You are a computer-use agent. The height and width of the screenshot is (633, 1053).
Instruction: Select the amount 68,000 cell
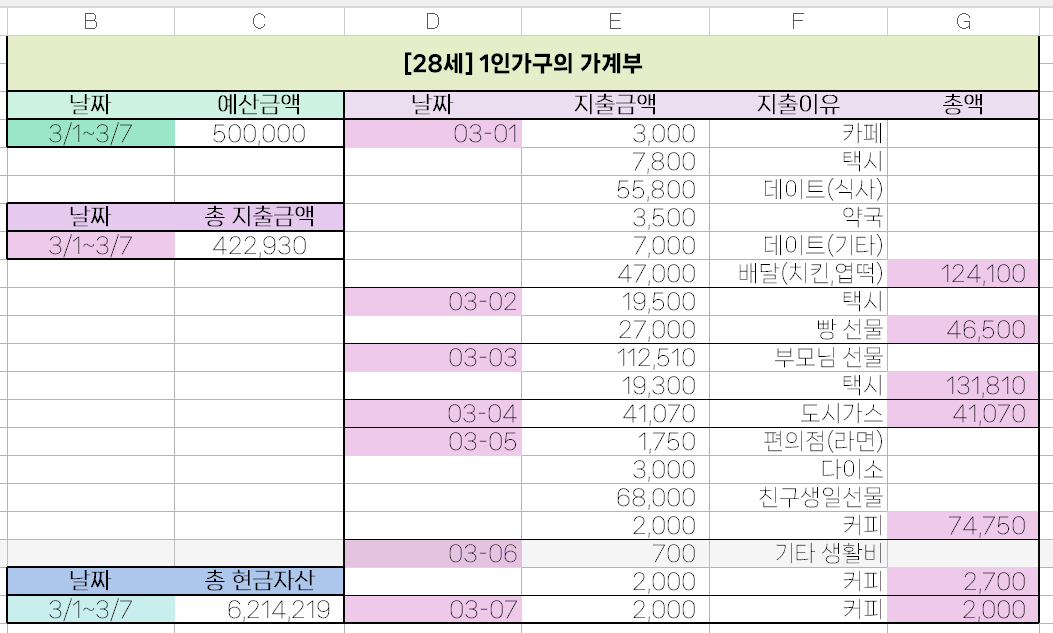tap(615, 497)
